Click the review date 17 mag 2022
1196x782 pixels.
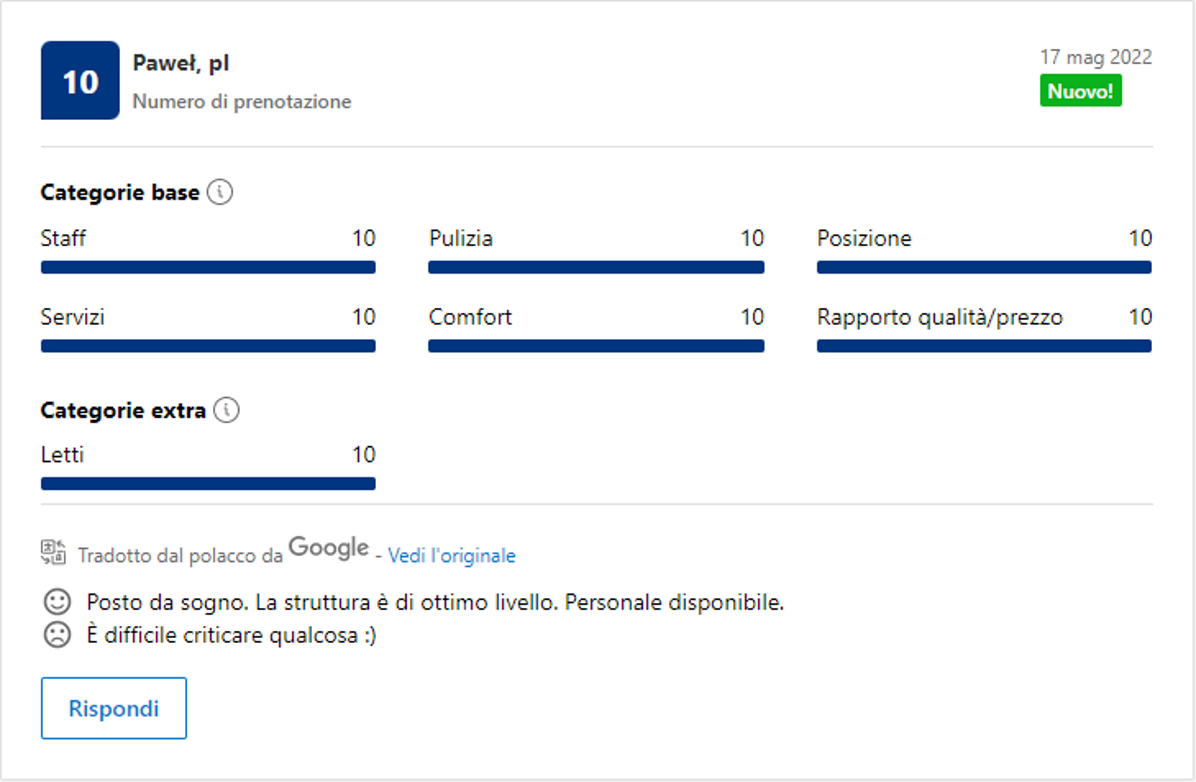click(1096, 57)
